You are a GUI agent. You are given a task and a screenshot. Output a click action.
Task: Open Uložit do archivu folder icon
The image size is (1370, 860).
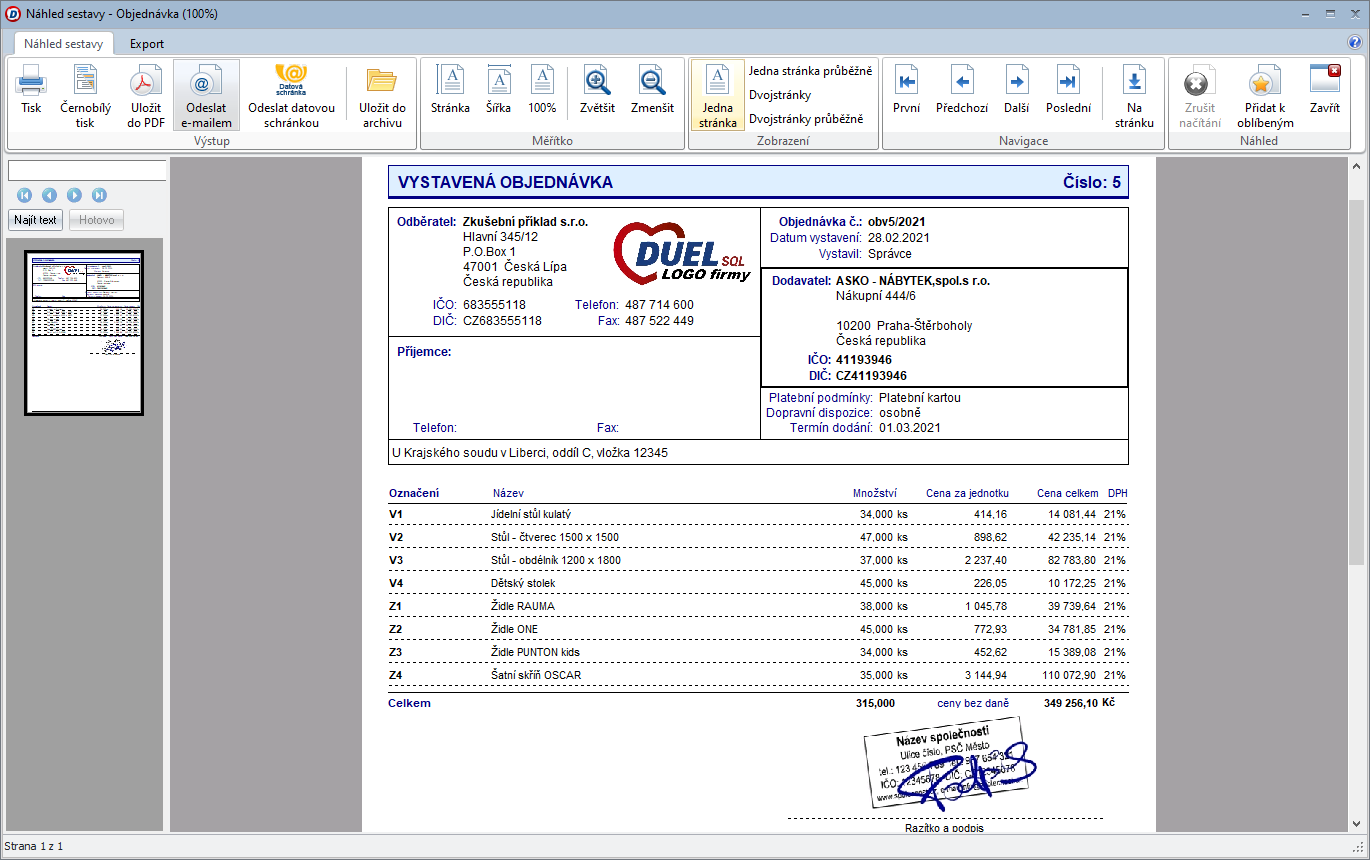pos(382,95)
